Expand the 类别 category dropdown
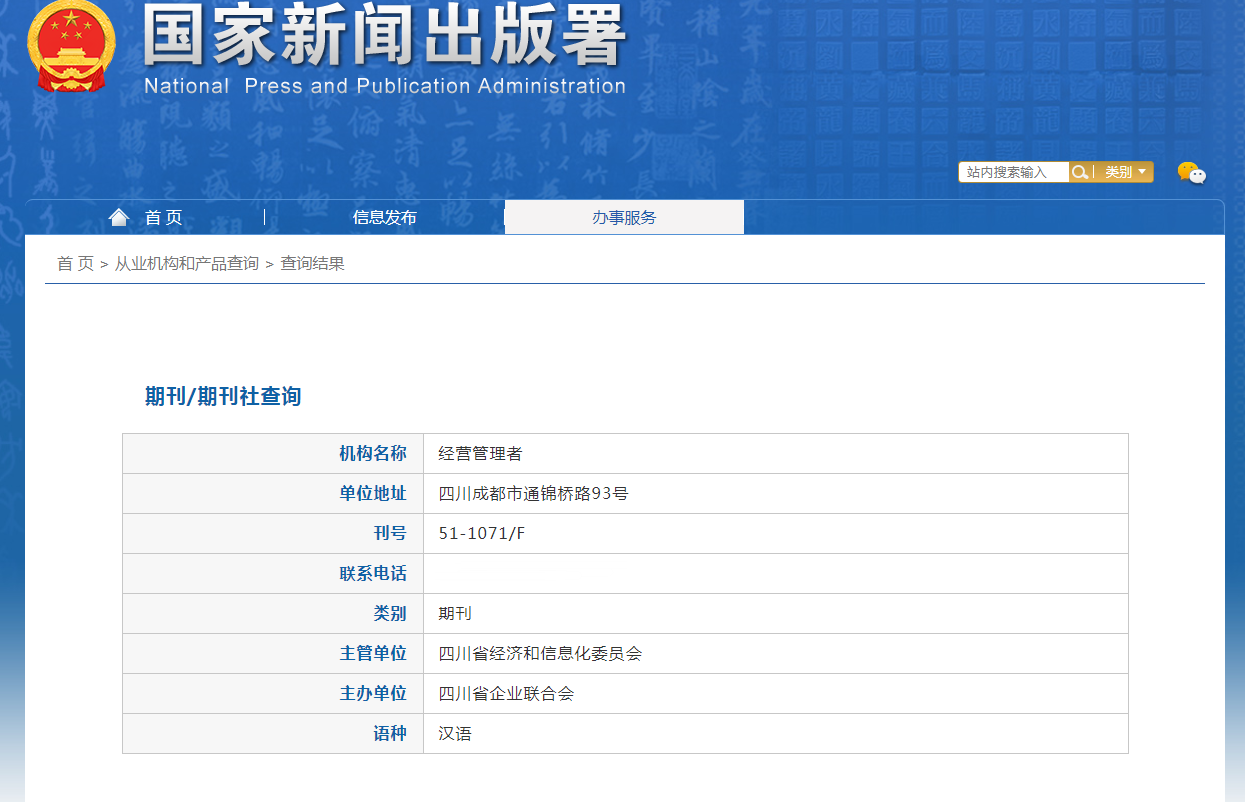This screenshot has width=1245, height=802. click(1125, 172)
